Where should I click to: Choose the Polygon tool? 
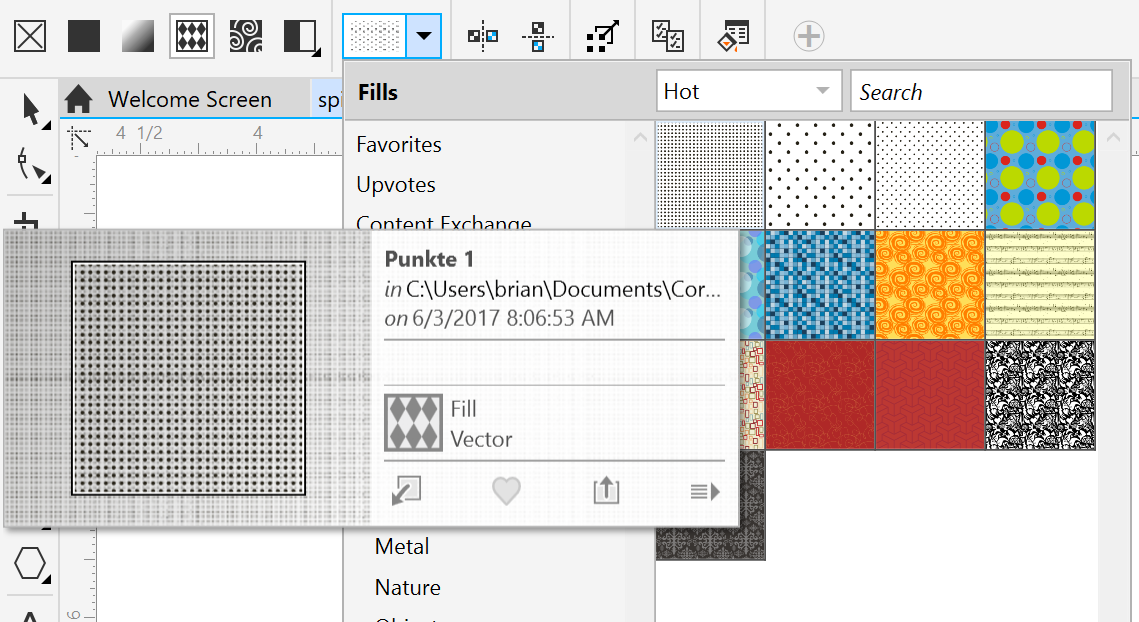[29, 563]
